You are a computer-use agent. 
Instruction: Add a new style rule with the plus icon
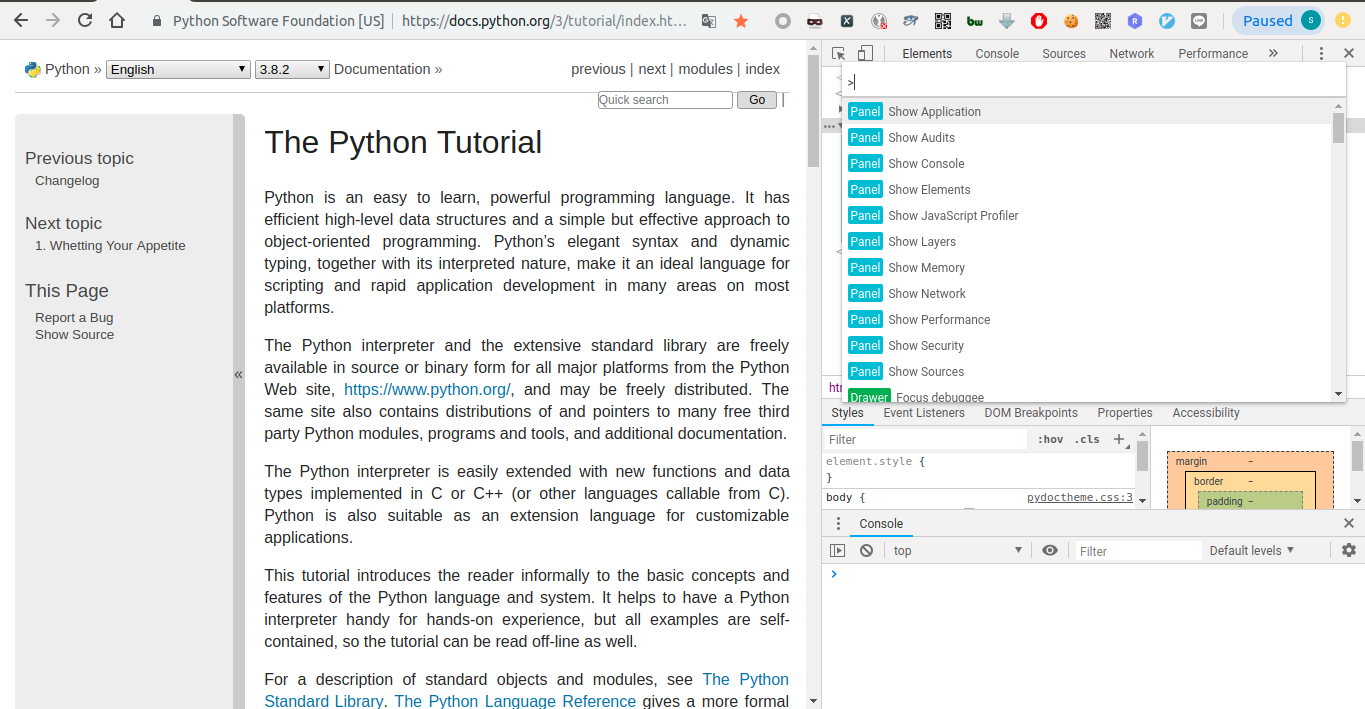pyautogui.click(x=1119, y=439)
